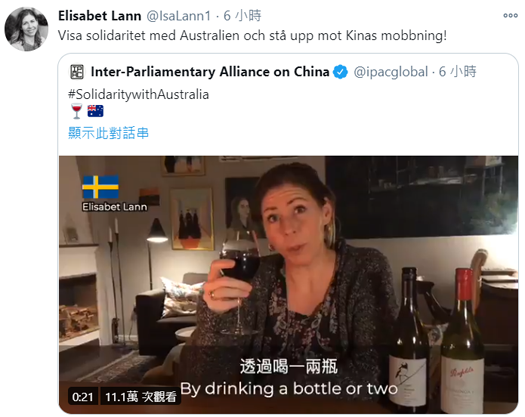This screenshot has height=417, width=525.
Task: Click the 顯示此對話串 show thread link
Action: 108,133
